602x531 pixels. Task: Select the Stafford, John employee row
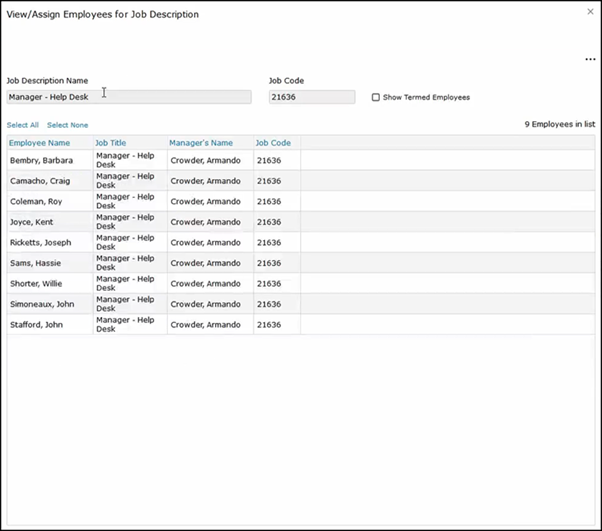click(37, 324)
